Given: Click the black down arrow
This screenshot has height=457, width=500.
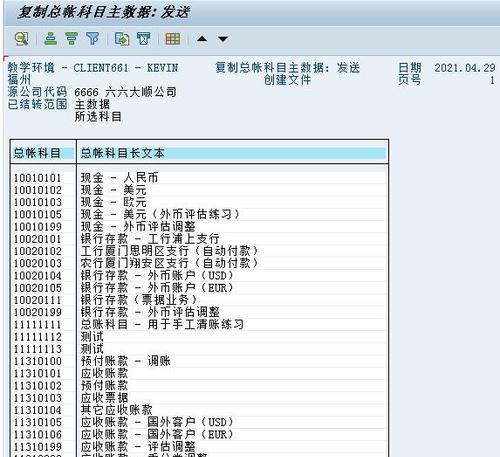Looking at the screenshot, I should [x=223, y=39].
